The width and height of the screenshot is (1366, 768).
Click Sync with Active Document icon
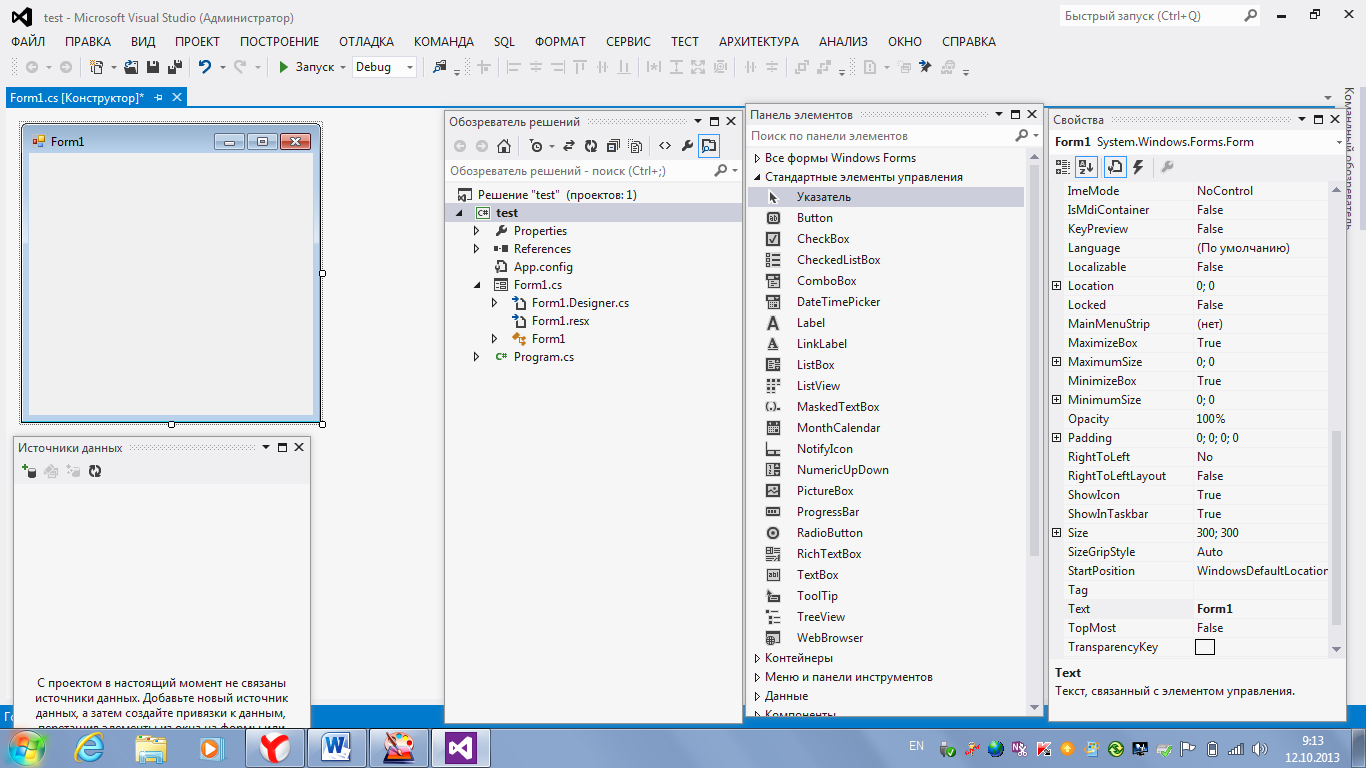pyautogui.click(x=568, y=146)
